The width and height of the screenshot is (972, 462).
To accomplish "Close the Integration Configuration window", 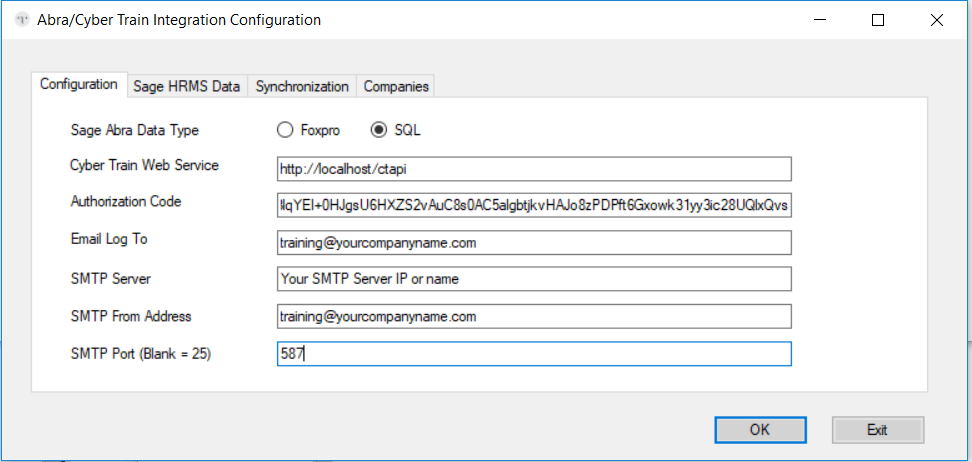I will click(x=937, y=20).
